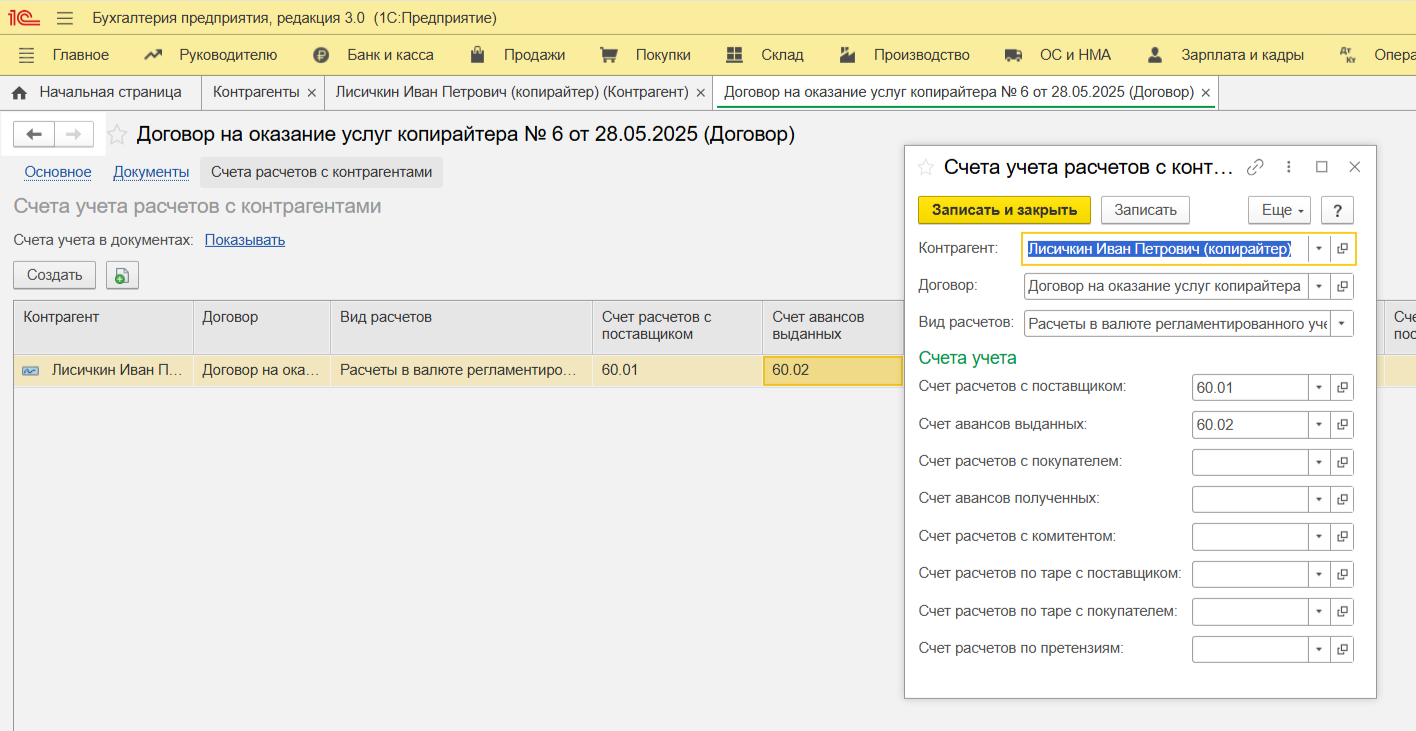This screenshot has width=1416, height=731.
Task: Switch to the Контрагенты tab
Action: (x=256, y=92)
